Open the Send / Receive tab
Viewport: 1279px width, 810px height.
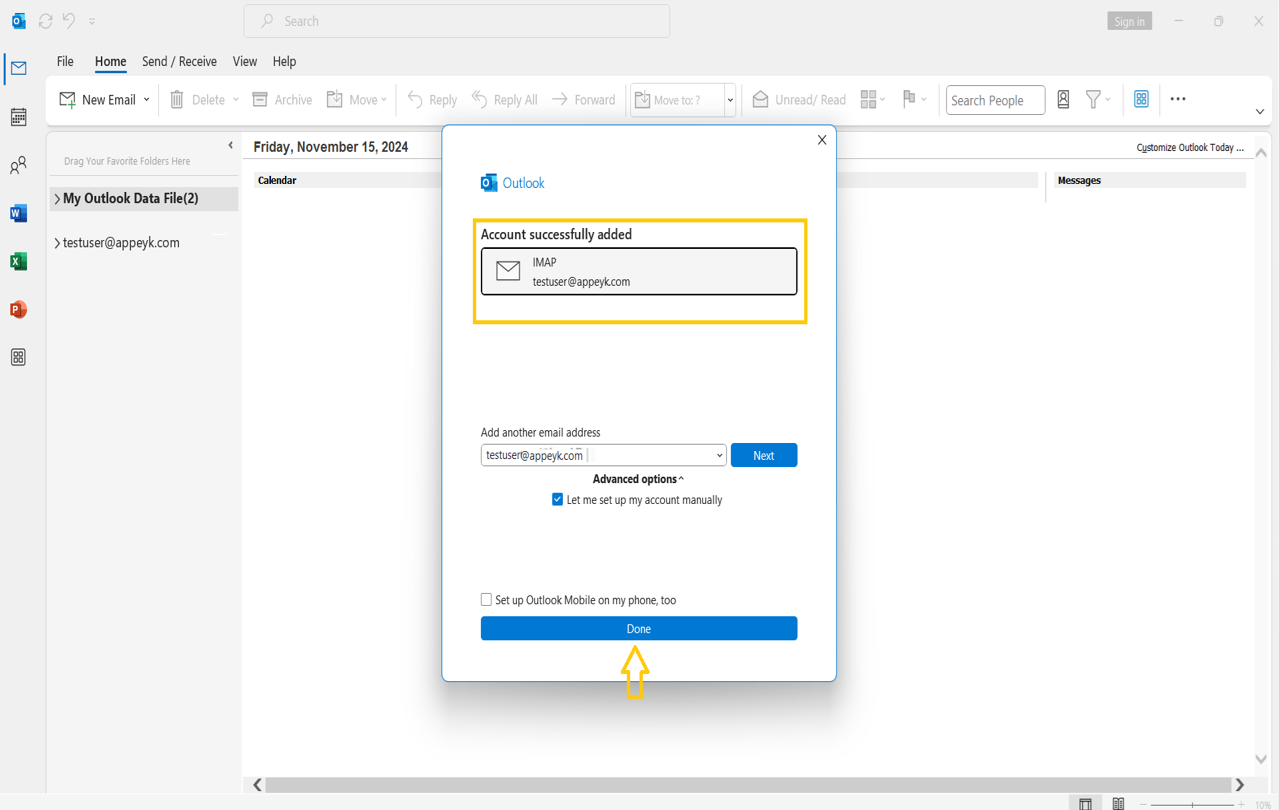pyautogui.click(x=179, y=61)
